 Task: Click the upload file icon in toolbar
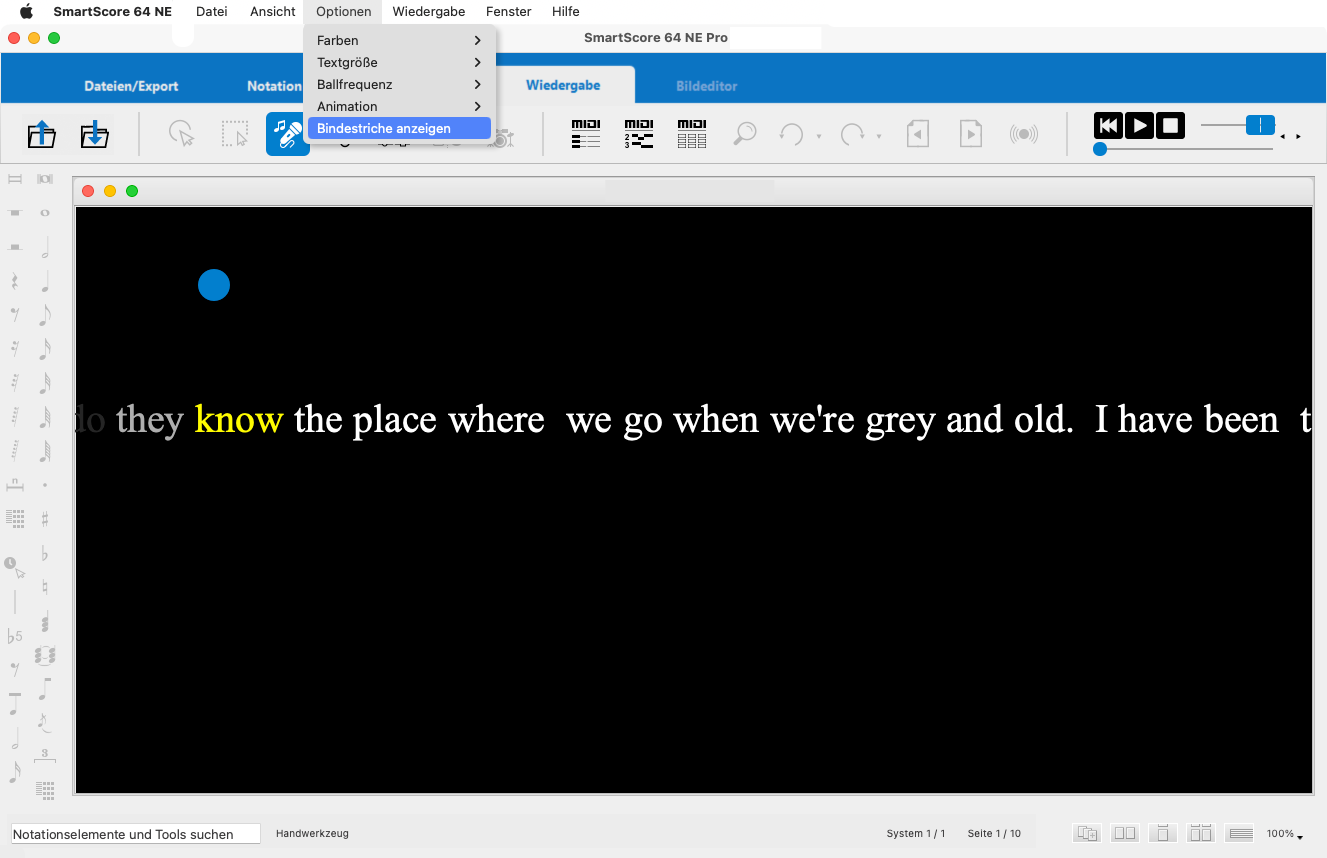(41, 134)
